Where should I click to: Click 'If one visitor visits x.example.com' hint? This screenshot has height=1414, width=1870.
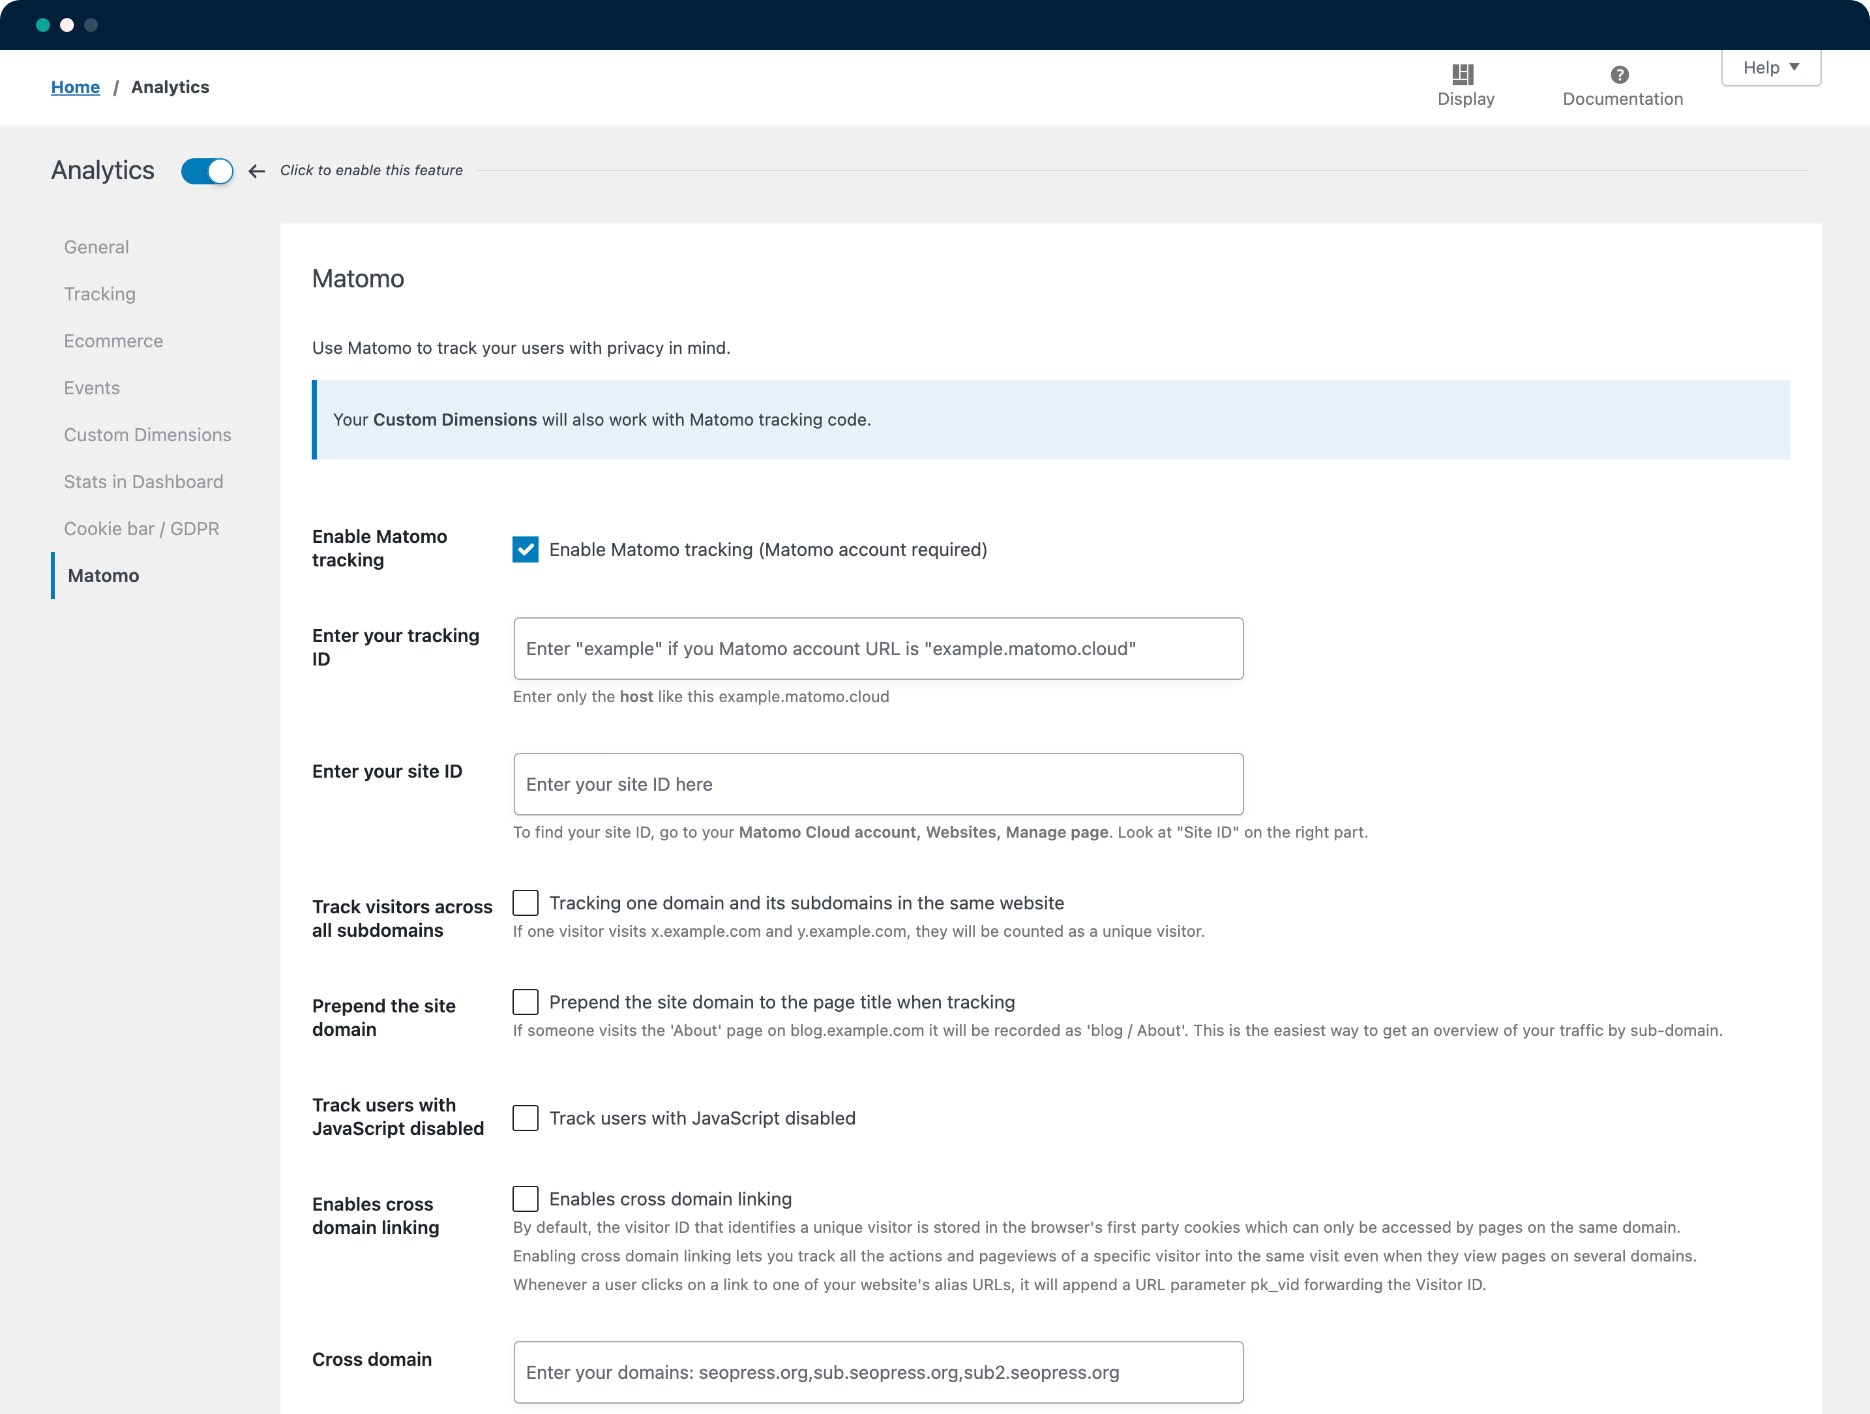(859, 932)
